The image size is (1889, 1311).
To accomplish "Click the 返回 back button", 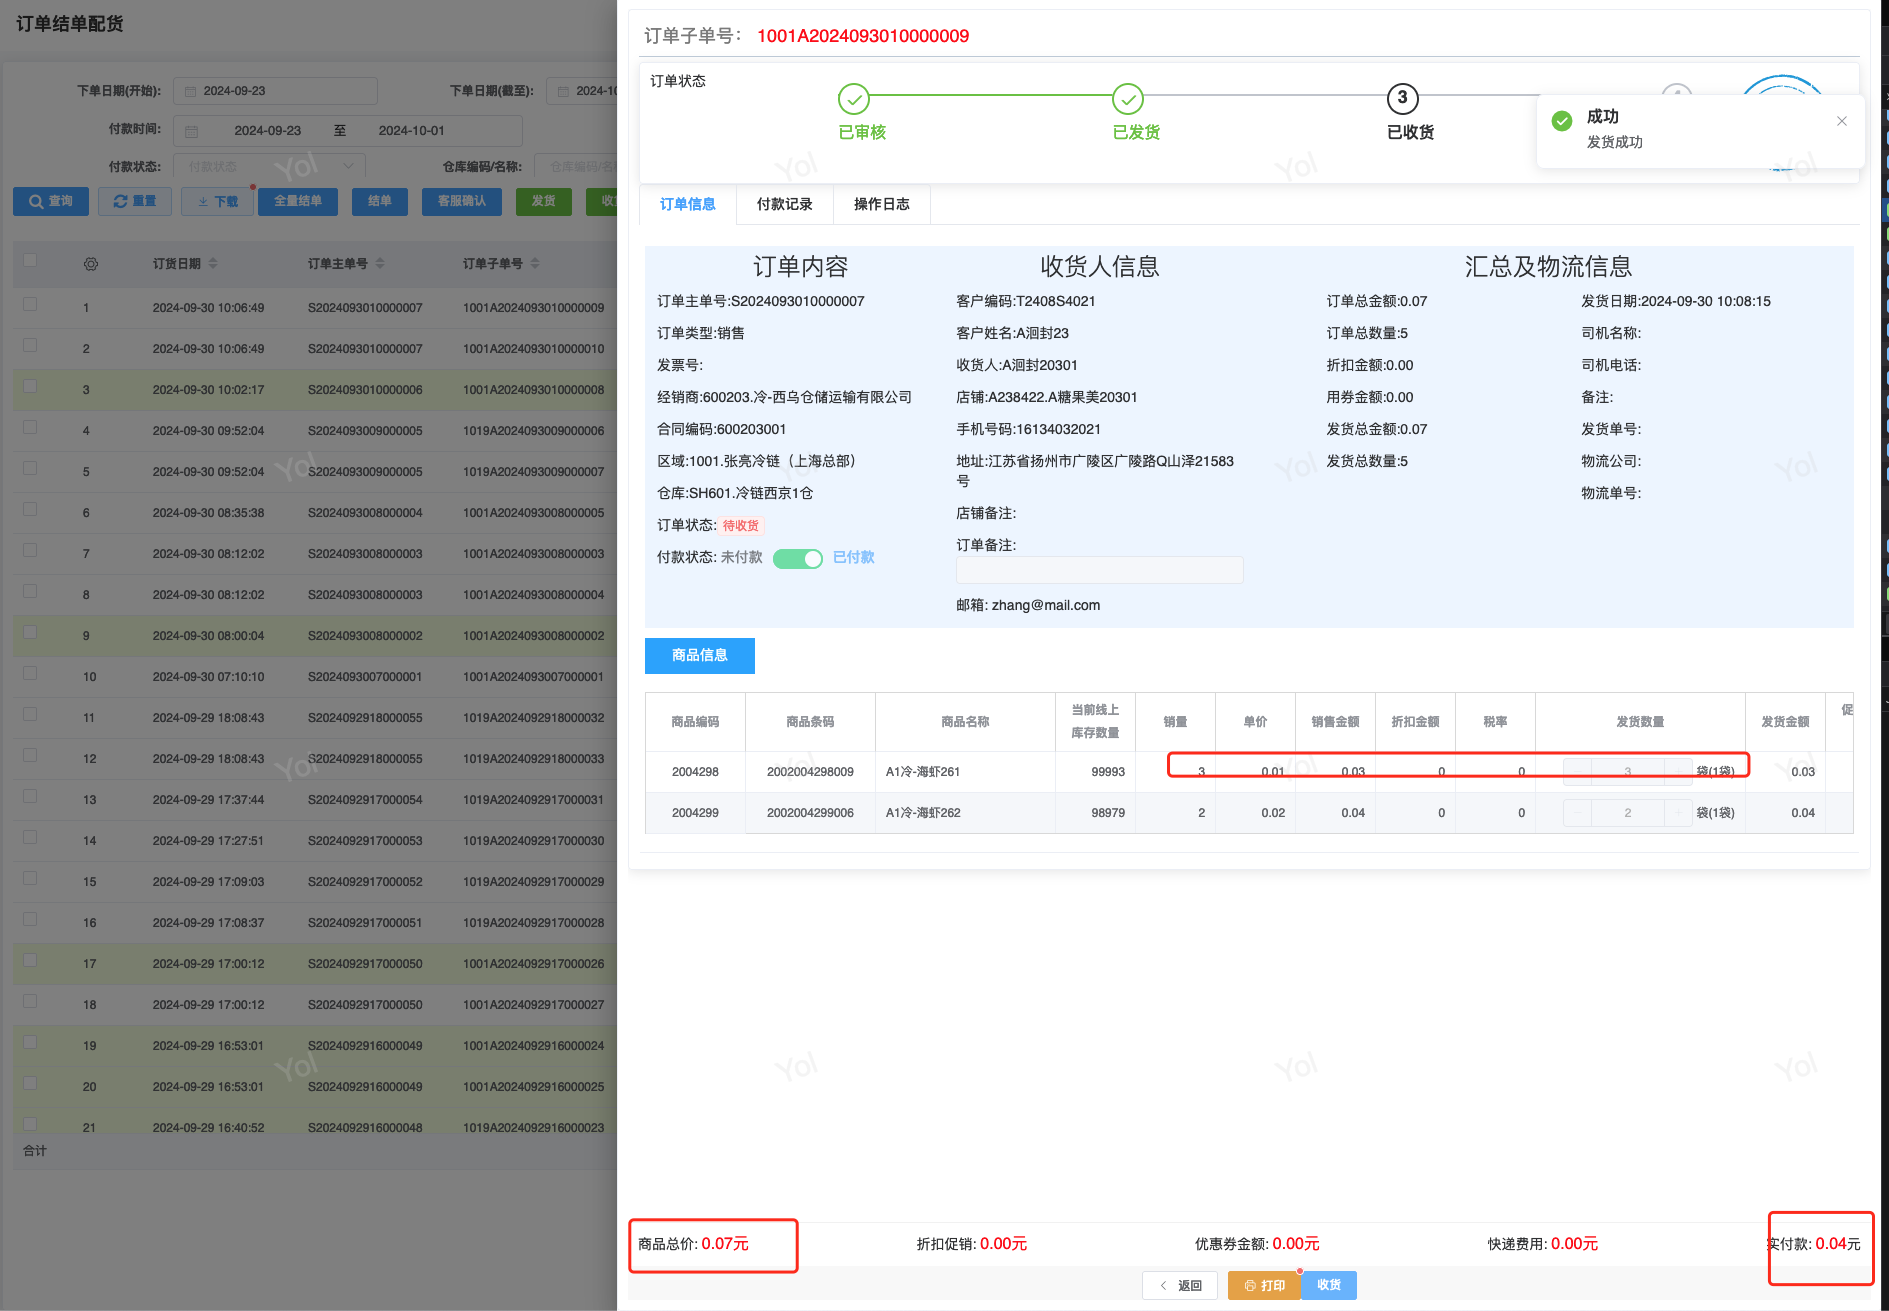I will (x=1180, y=1285).
